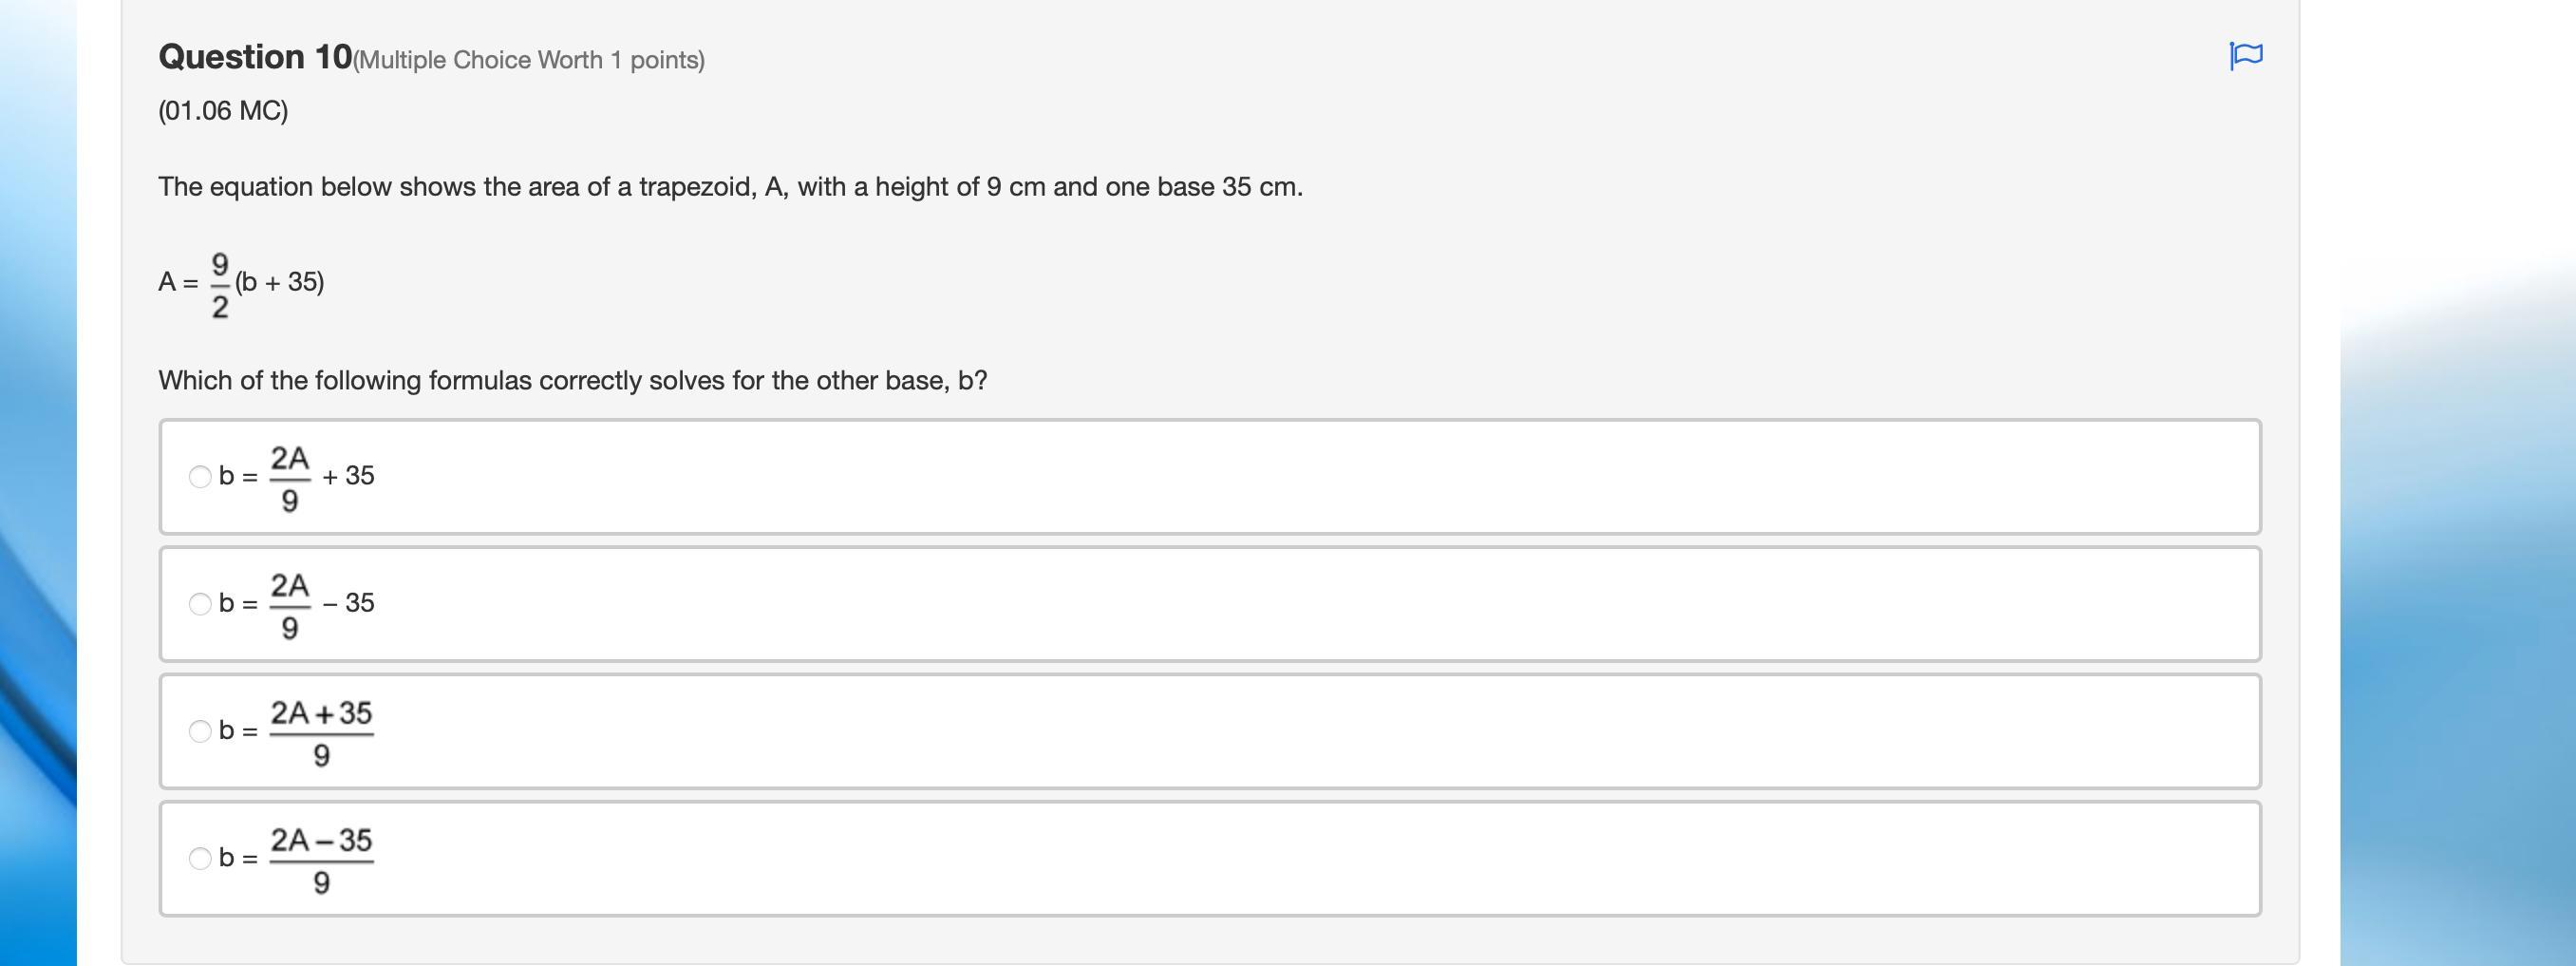Click the "b =" label in first answer
This screenshot has height=966, width=2576.
tap(238, 476)
